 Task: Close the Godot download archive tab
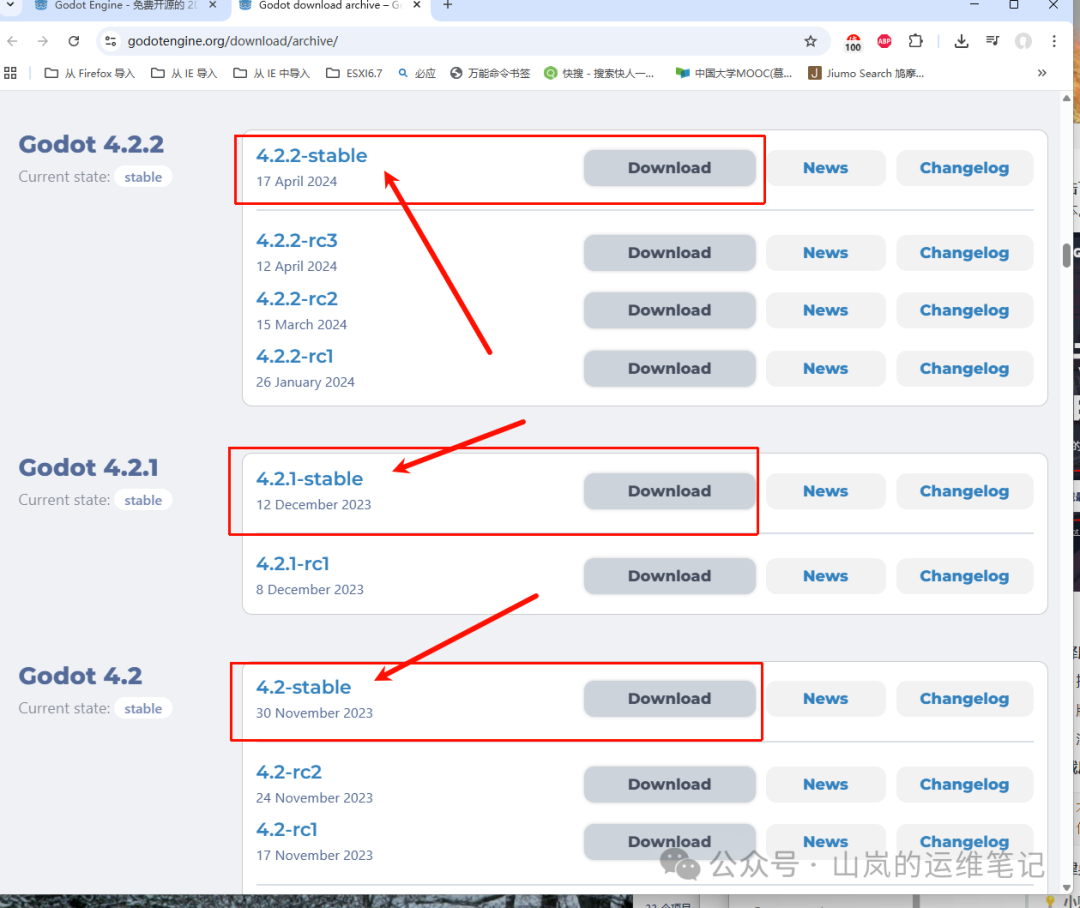[x=417, y=6]
